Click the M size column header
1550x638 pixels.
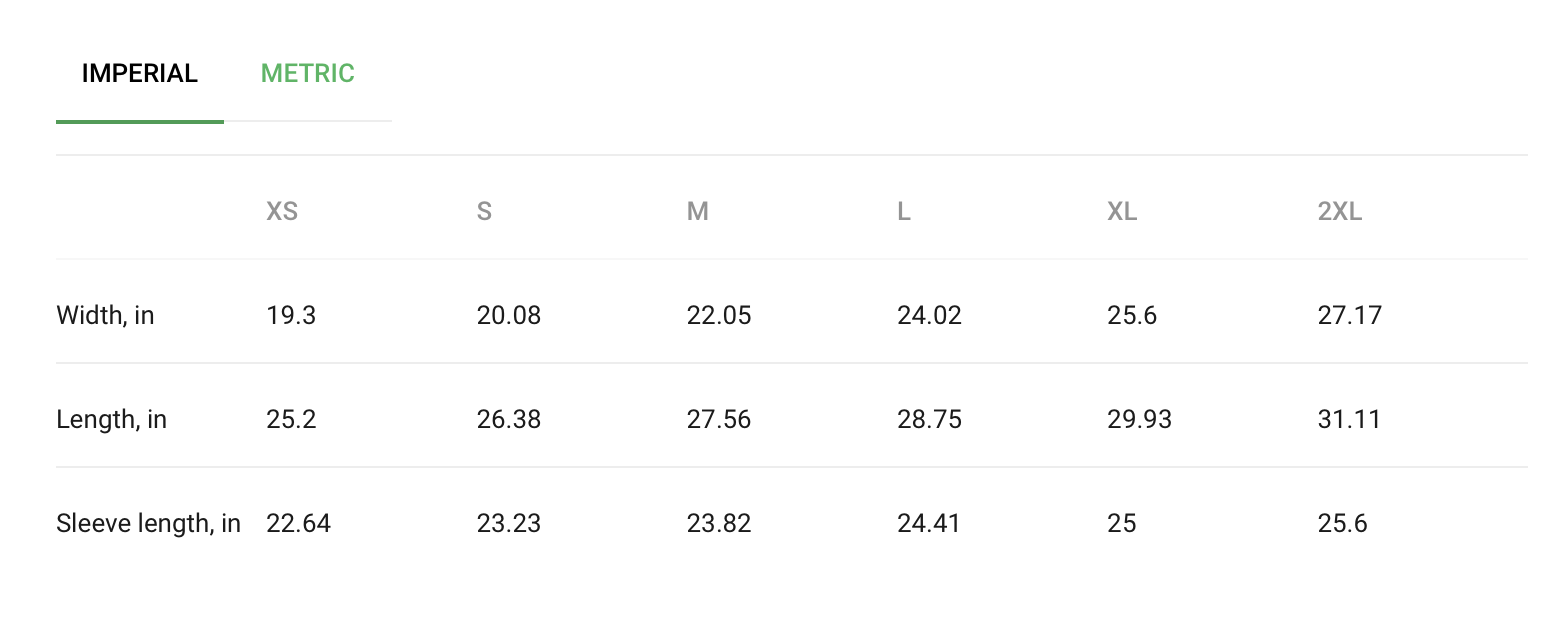[x=698, y=212]
